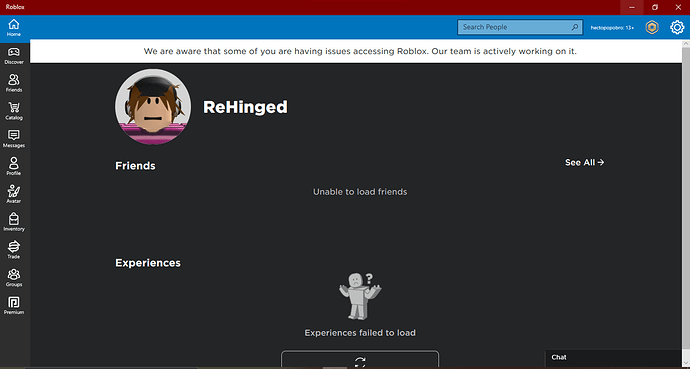Click the Friends section heading
The width and height of the screenshot is (690, 369).
click(135, 166)
